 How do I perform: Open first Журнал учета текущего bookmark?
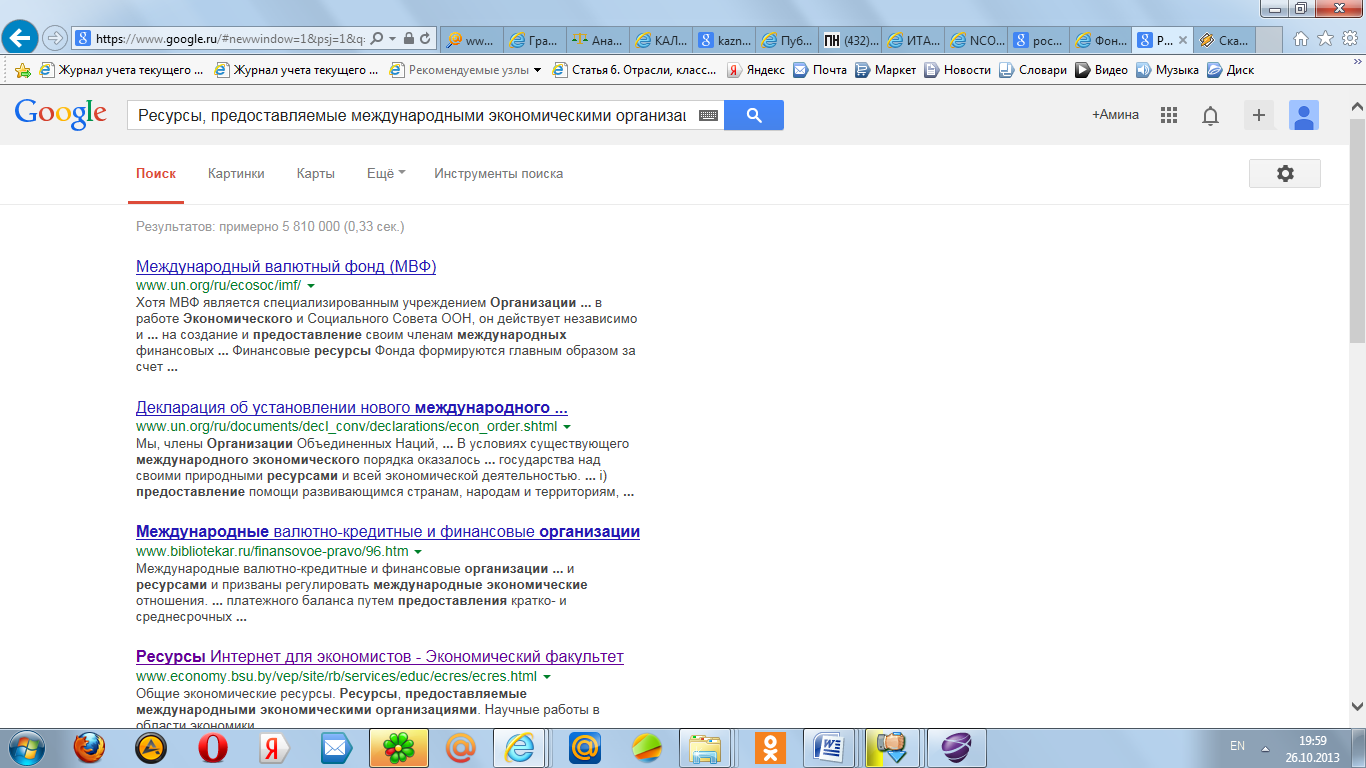point(120,70)
